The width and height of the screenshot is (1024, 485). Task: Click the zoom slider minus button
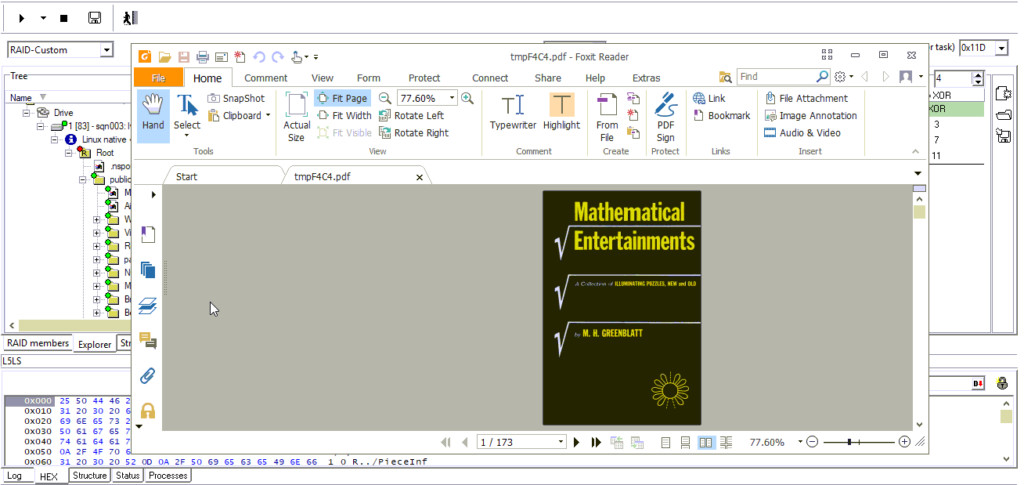click(x=812, y=442)
